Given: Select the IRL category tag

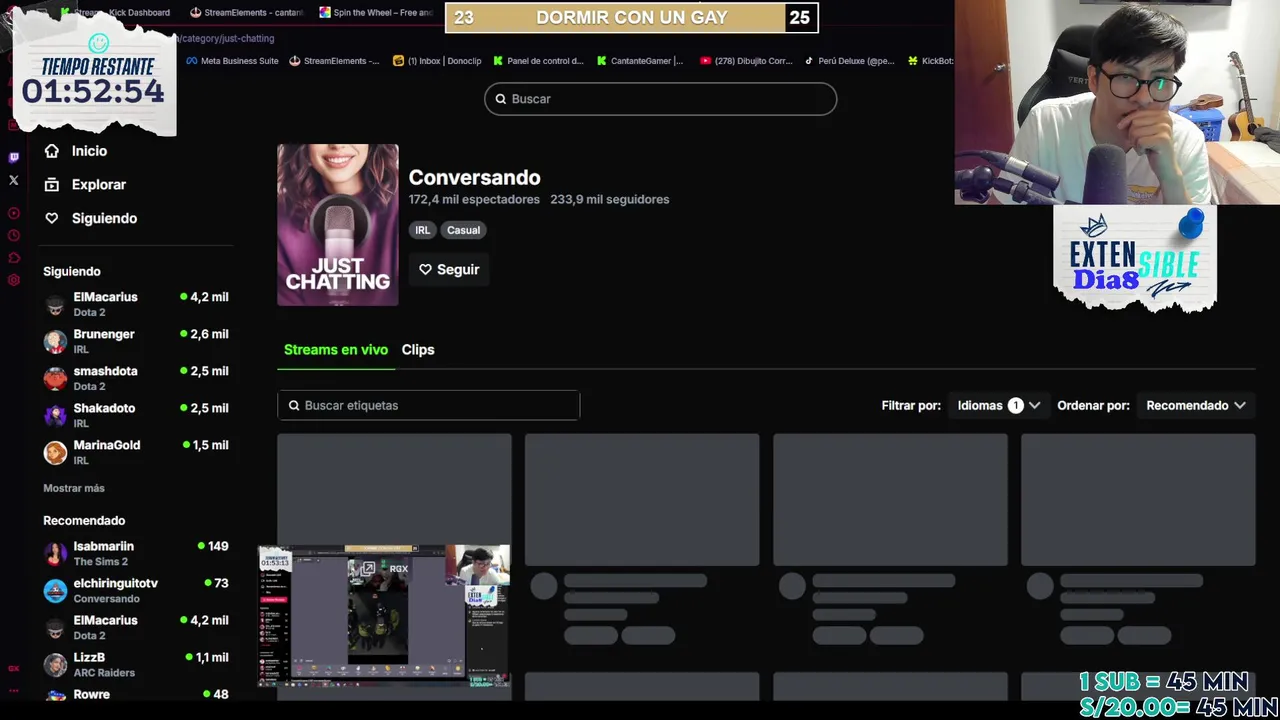Looking at the screenshot, I should pos(423,230).
